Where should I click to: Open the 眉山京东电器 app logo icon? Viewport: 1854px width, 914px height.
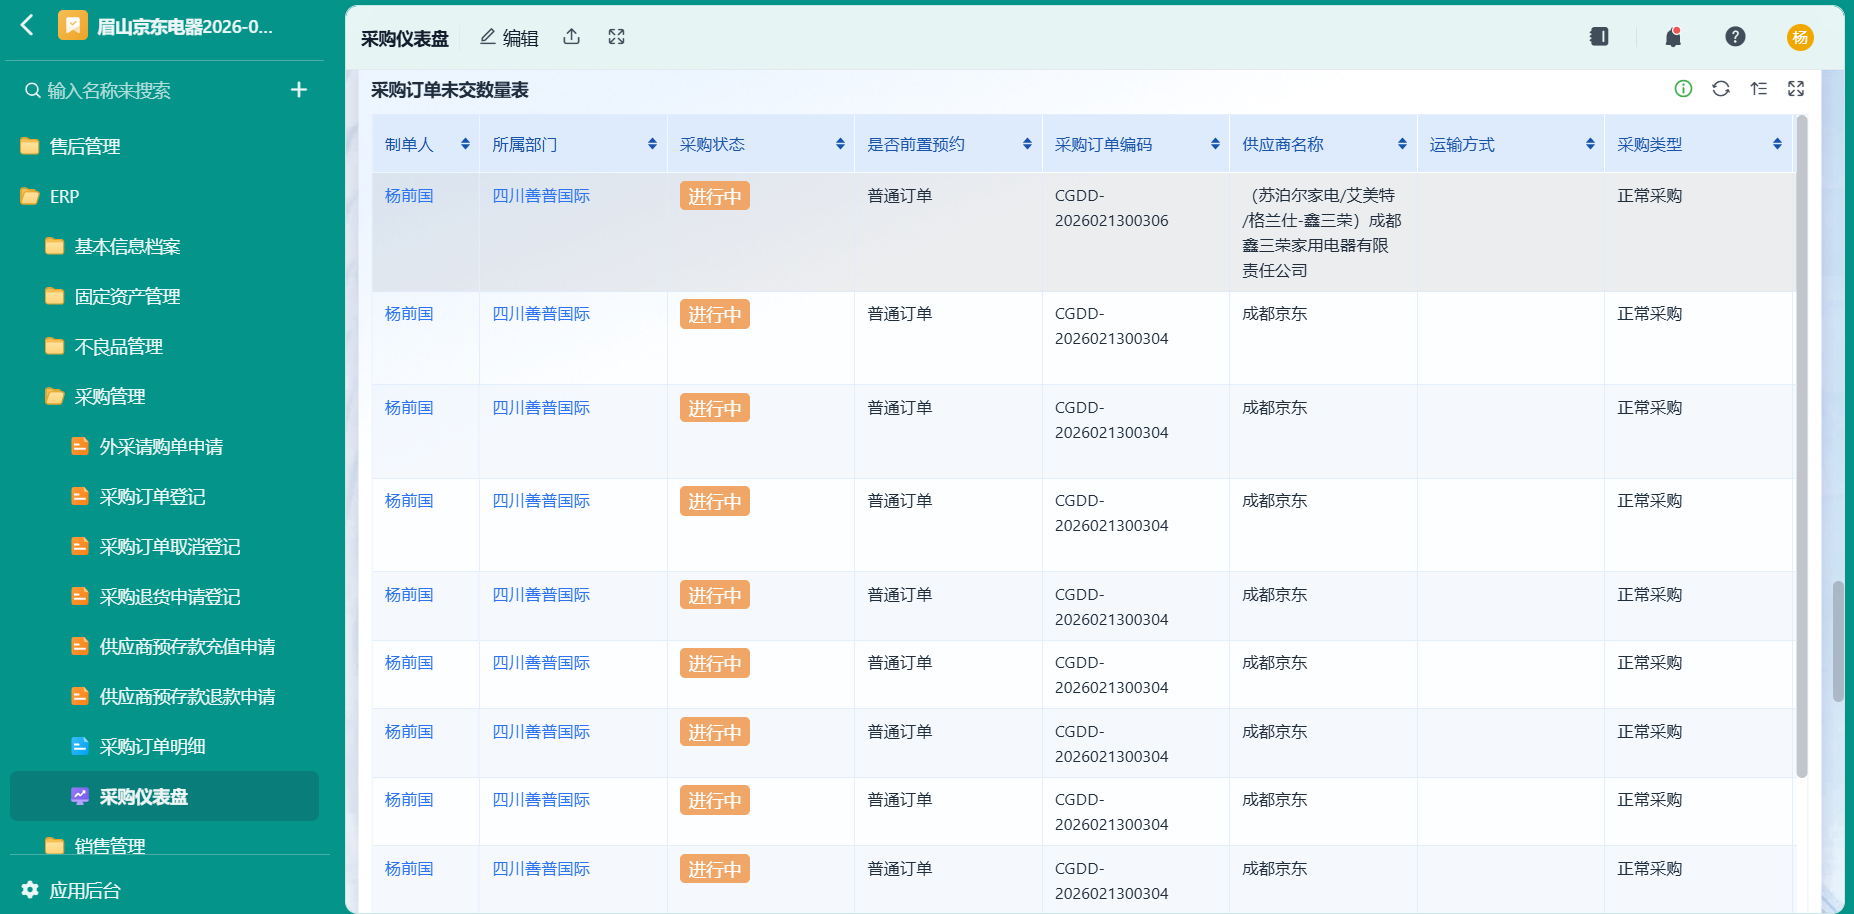point(72,25)
